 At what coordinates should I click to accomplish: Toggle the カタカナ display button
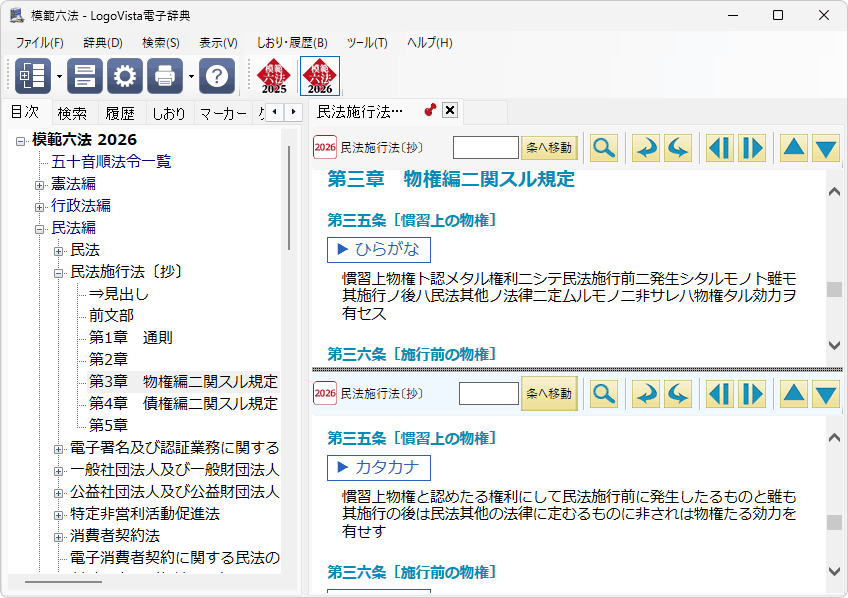[x=379, y=467]
